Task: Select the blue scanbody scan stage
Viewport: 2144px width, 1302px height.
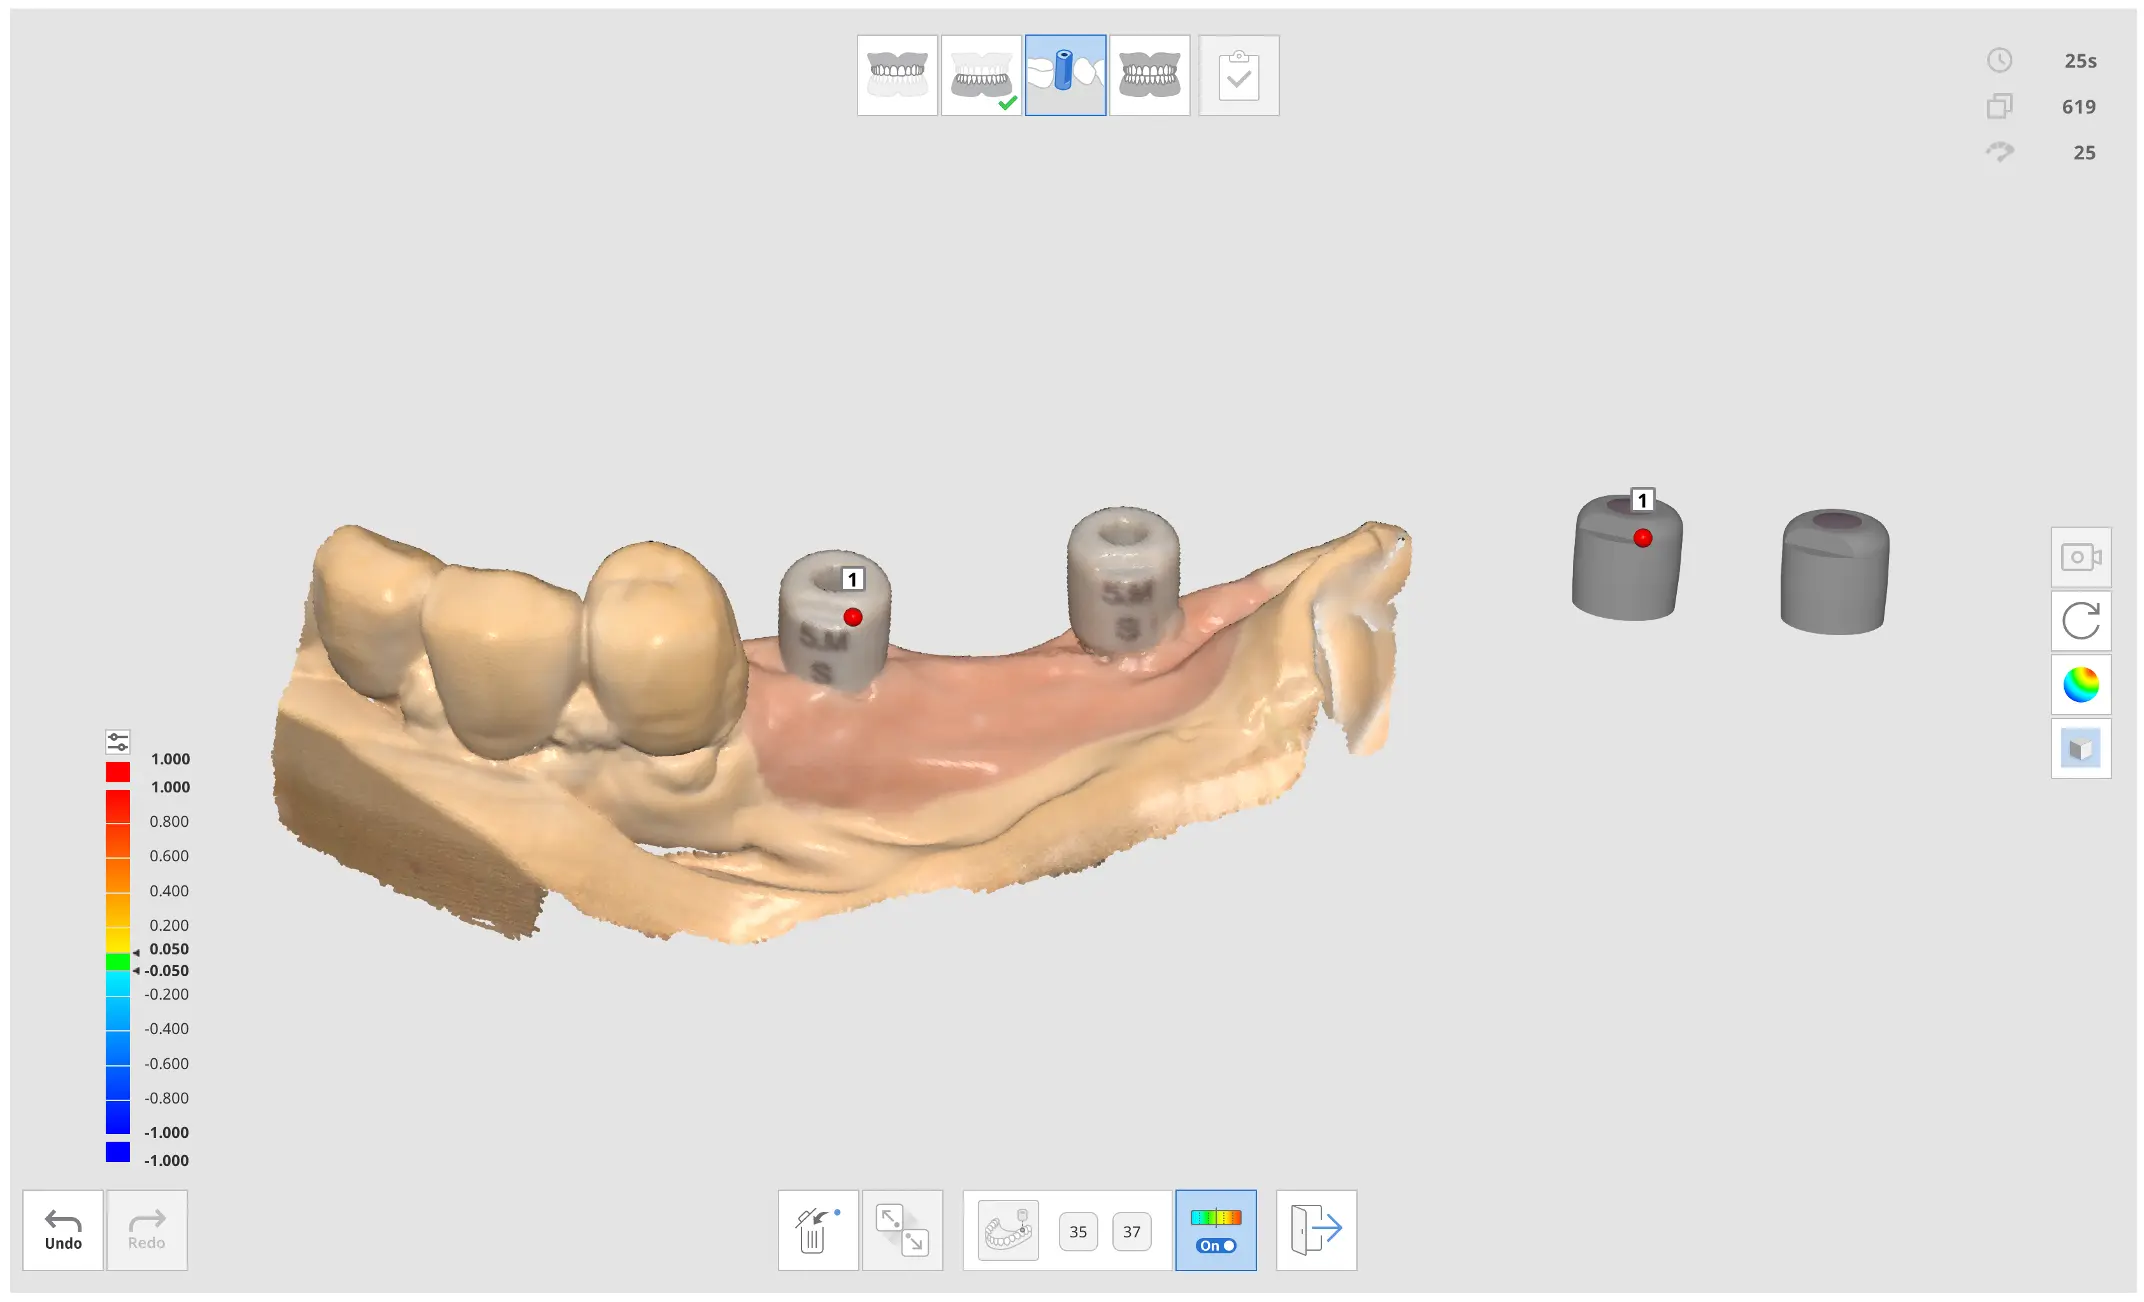Action: [x=1065, y=76]
